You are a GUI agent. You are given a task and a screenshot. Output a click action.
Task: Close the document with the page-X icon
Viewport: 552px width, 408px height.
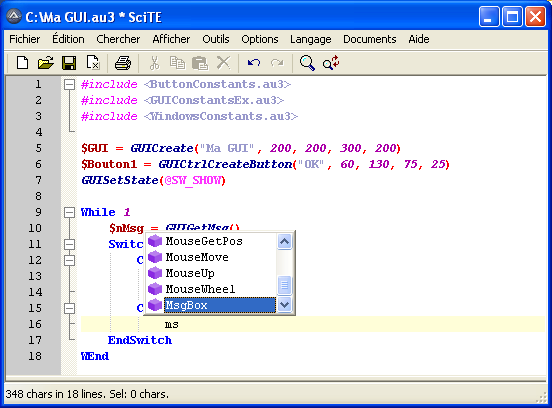click(93, 63)
